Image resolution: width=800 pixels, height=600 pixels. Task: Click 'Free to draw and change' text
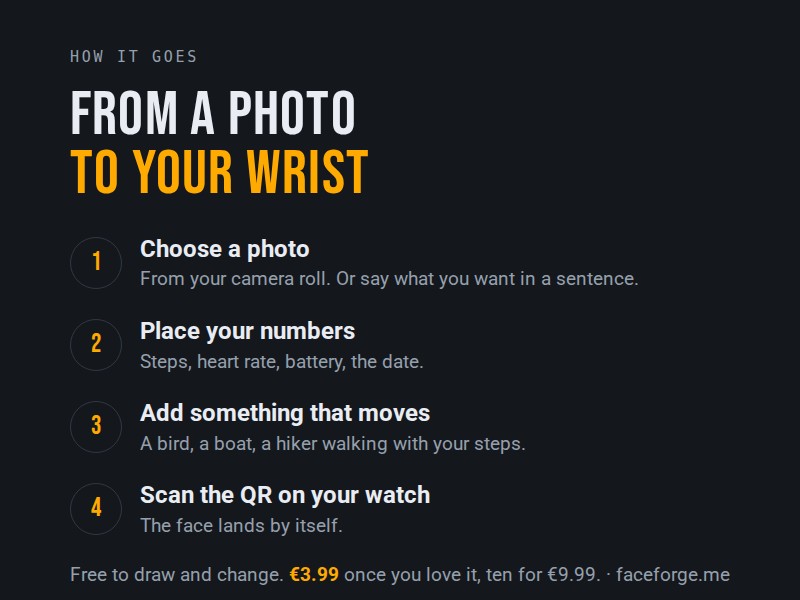coord(177,574)
